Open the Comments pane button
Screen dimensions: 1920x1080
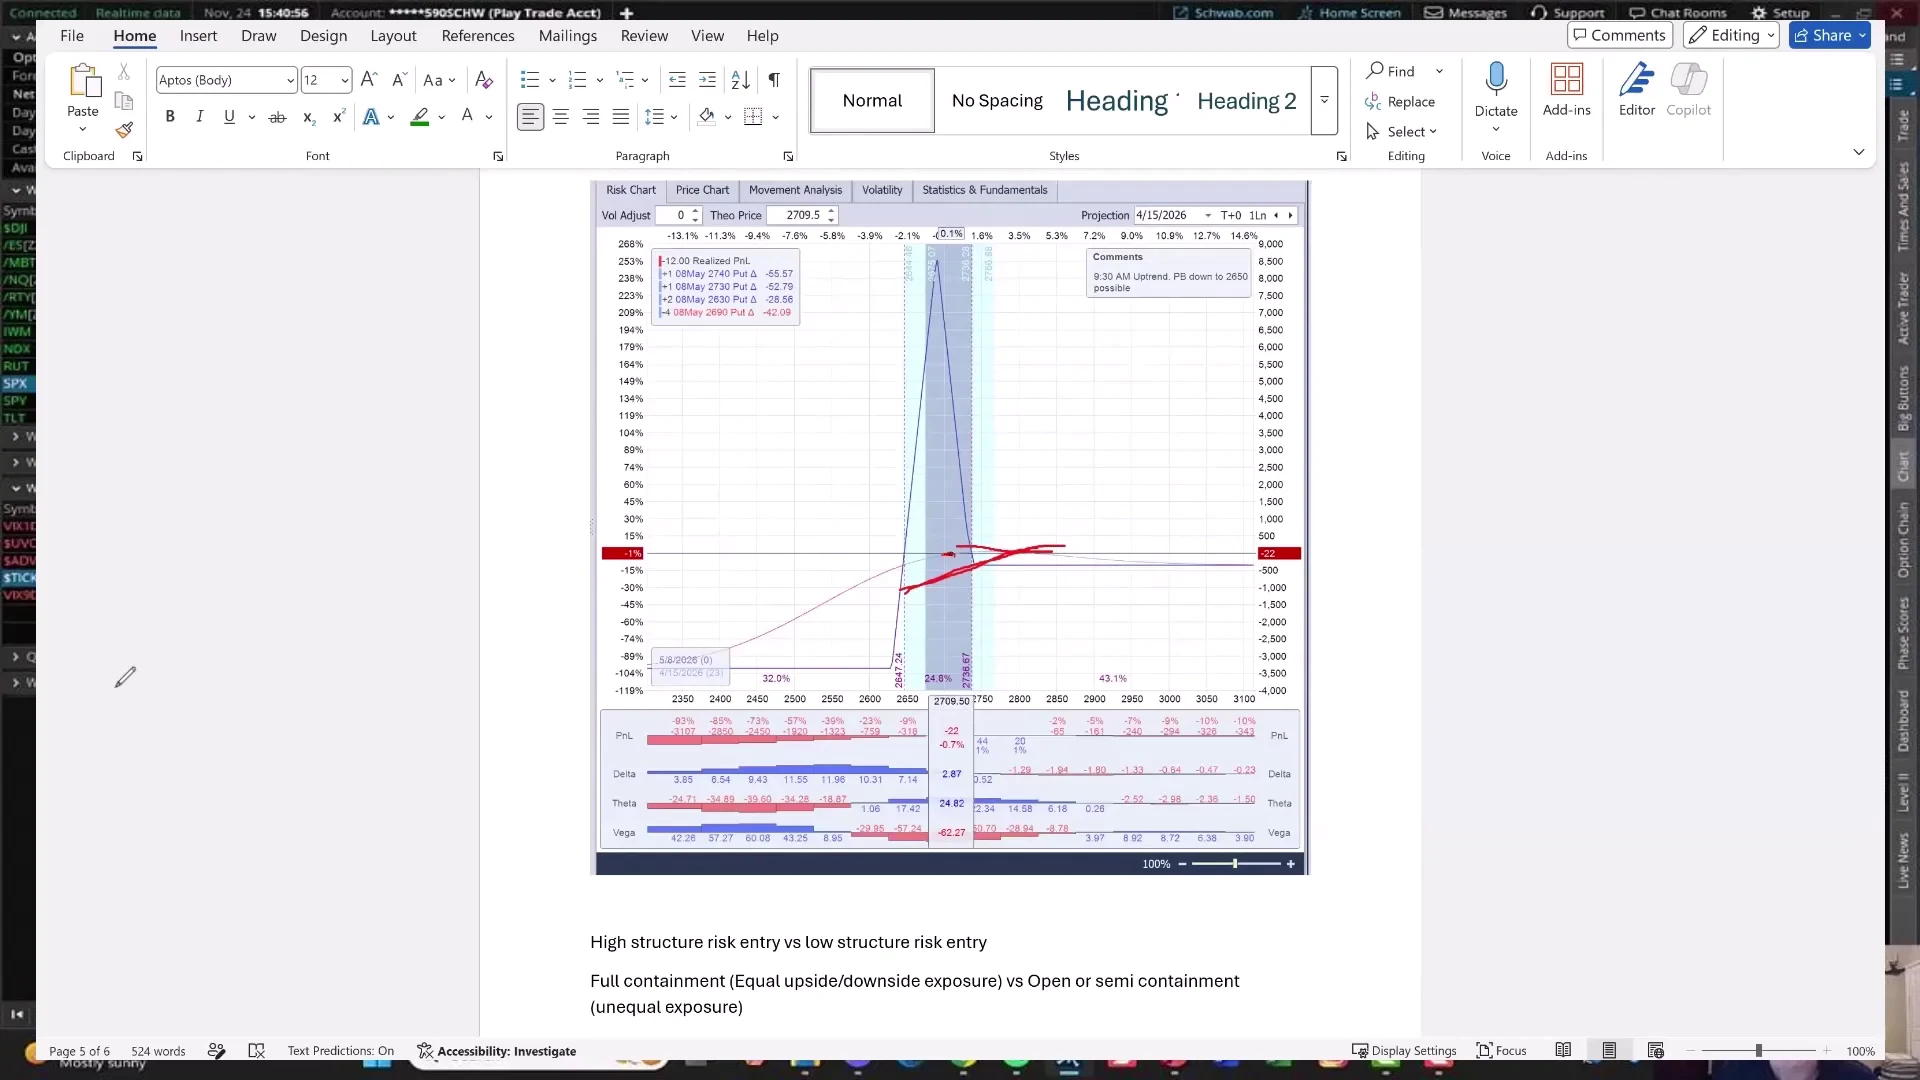pyautogui.click(x=1620, y=35)
